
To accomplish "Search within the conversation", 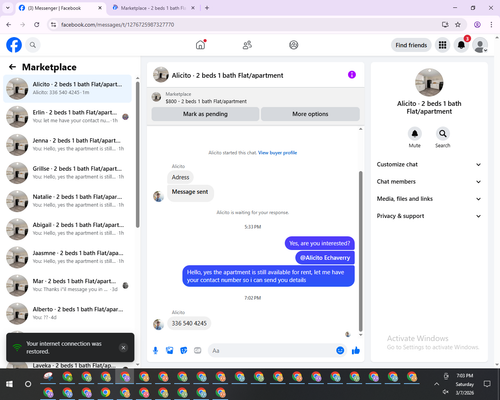I will 443,134.
